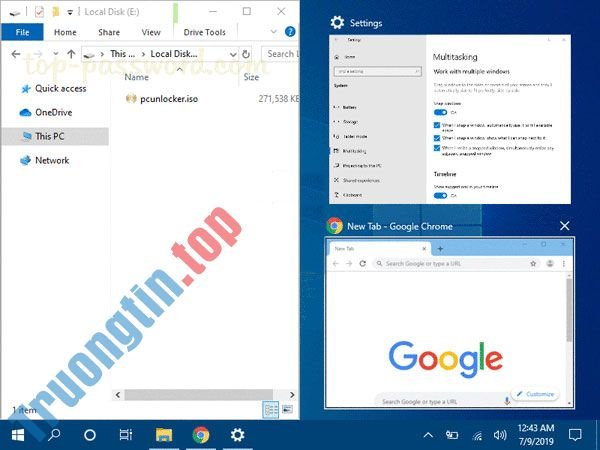Open the volume speaker tray icon
600x450 pixels.
(x=500, y=435)
